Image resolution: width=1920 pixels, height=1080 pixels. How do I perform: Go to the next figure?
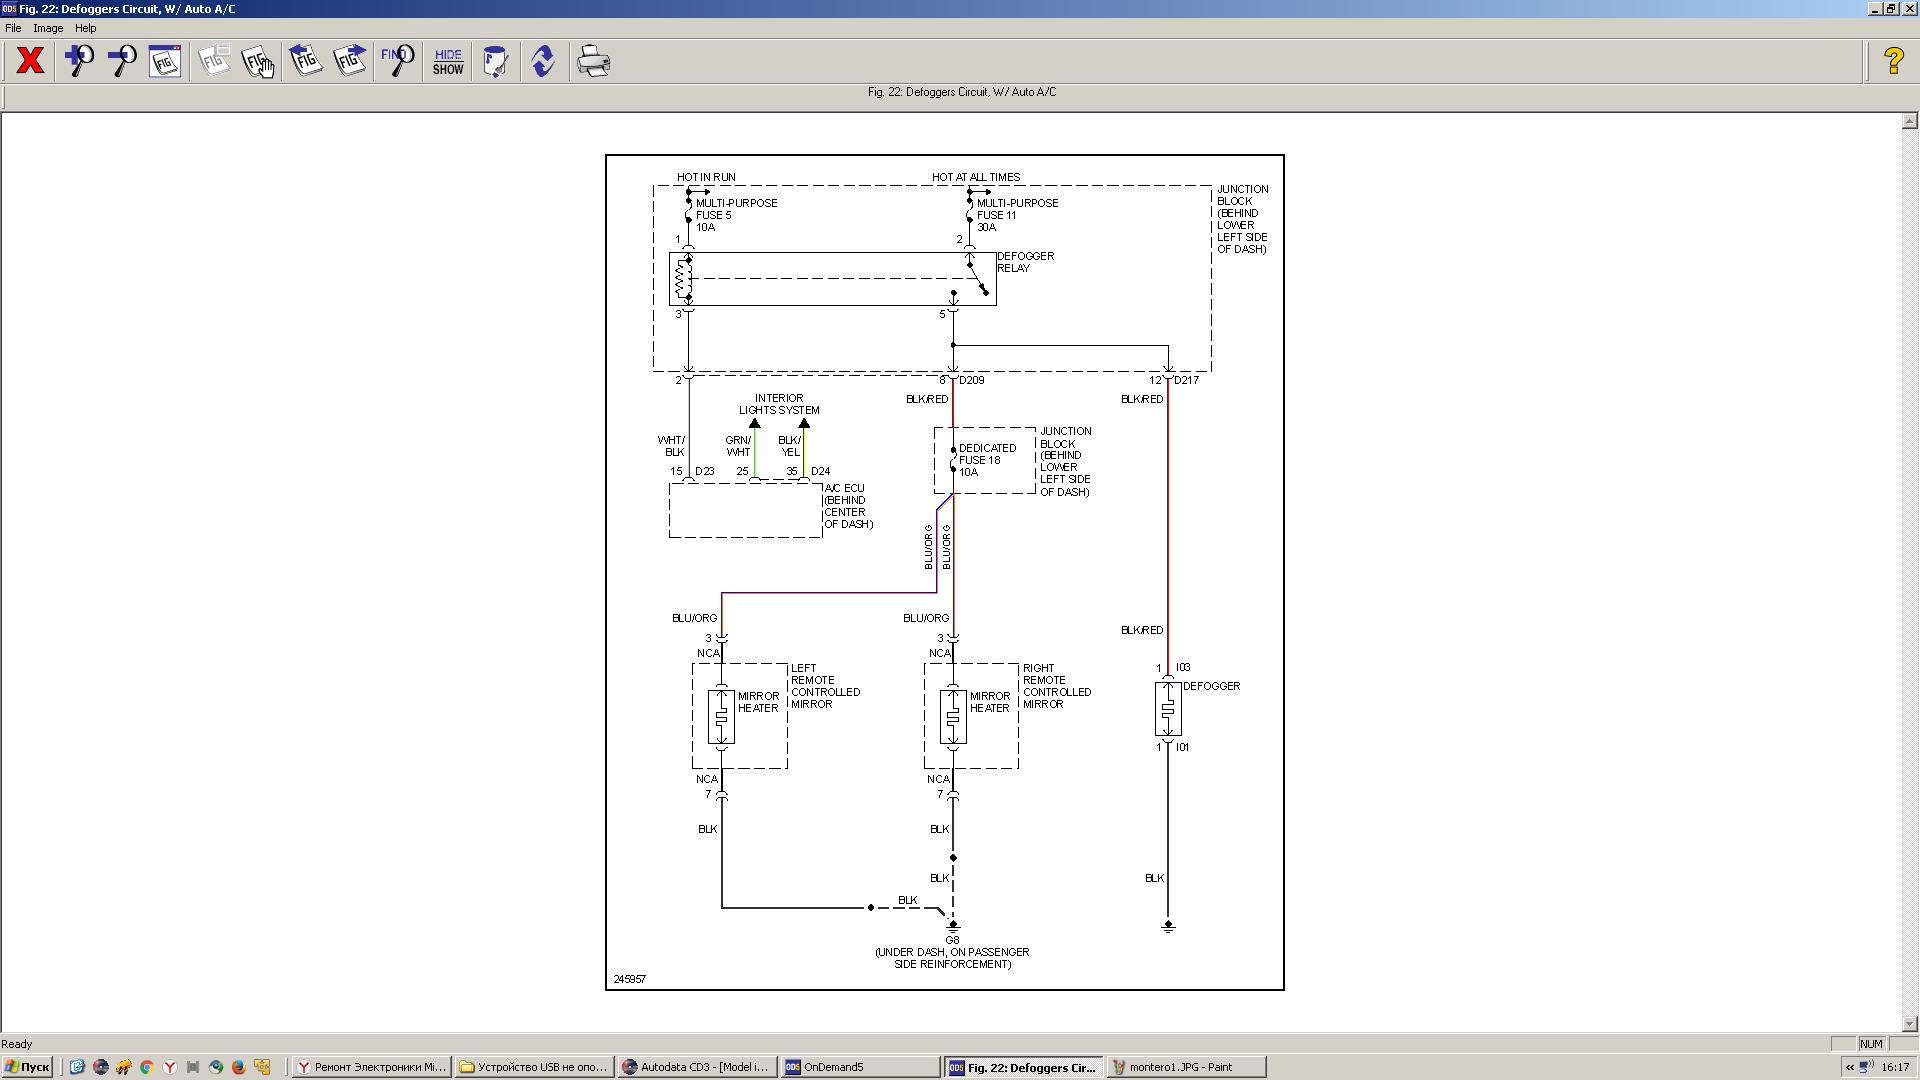pos(350,61)
